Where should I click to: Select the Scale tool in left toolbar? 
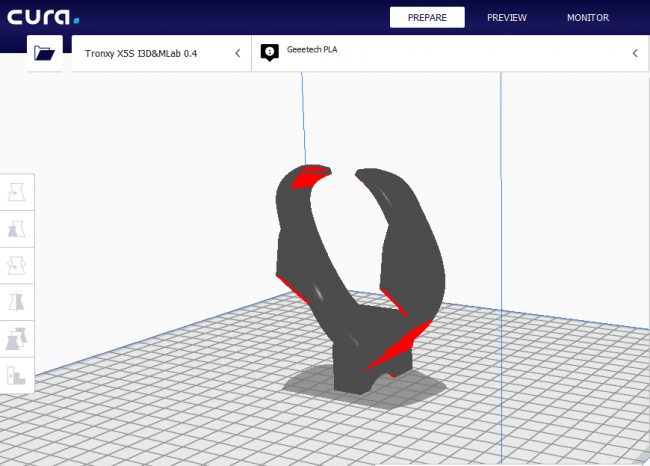click(17, 229)
